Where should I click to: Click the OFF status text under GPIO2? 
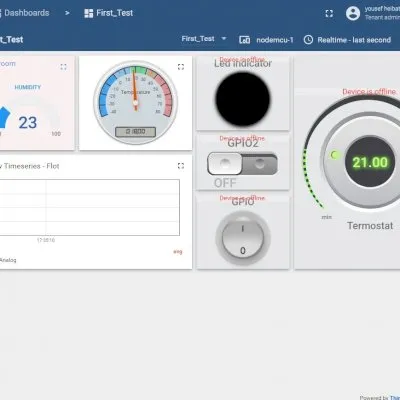225,183
